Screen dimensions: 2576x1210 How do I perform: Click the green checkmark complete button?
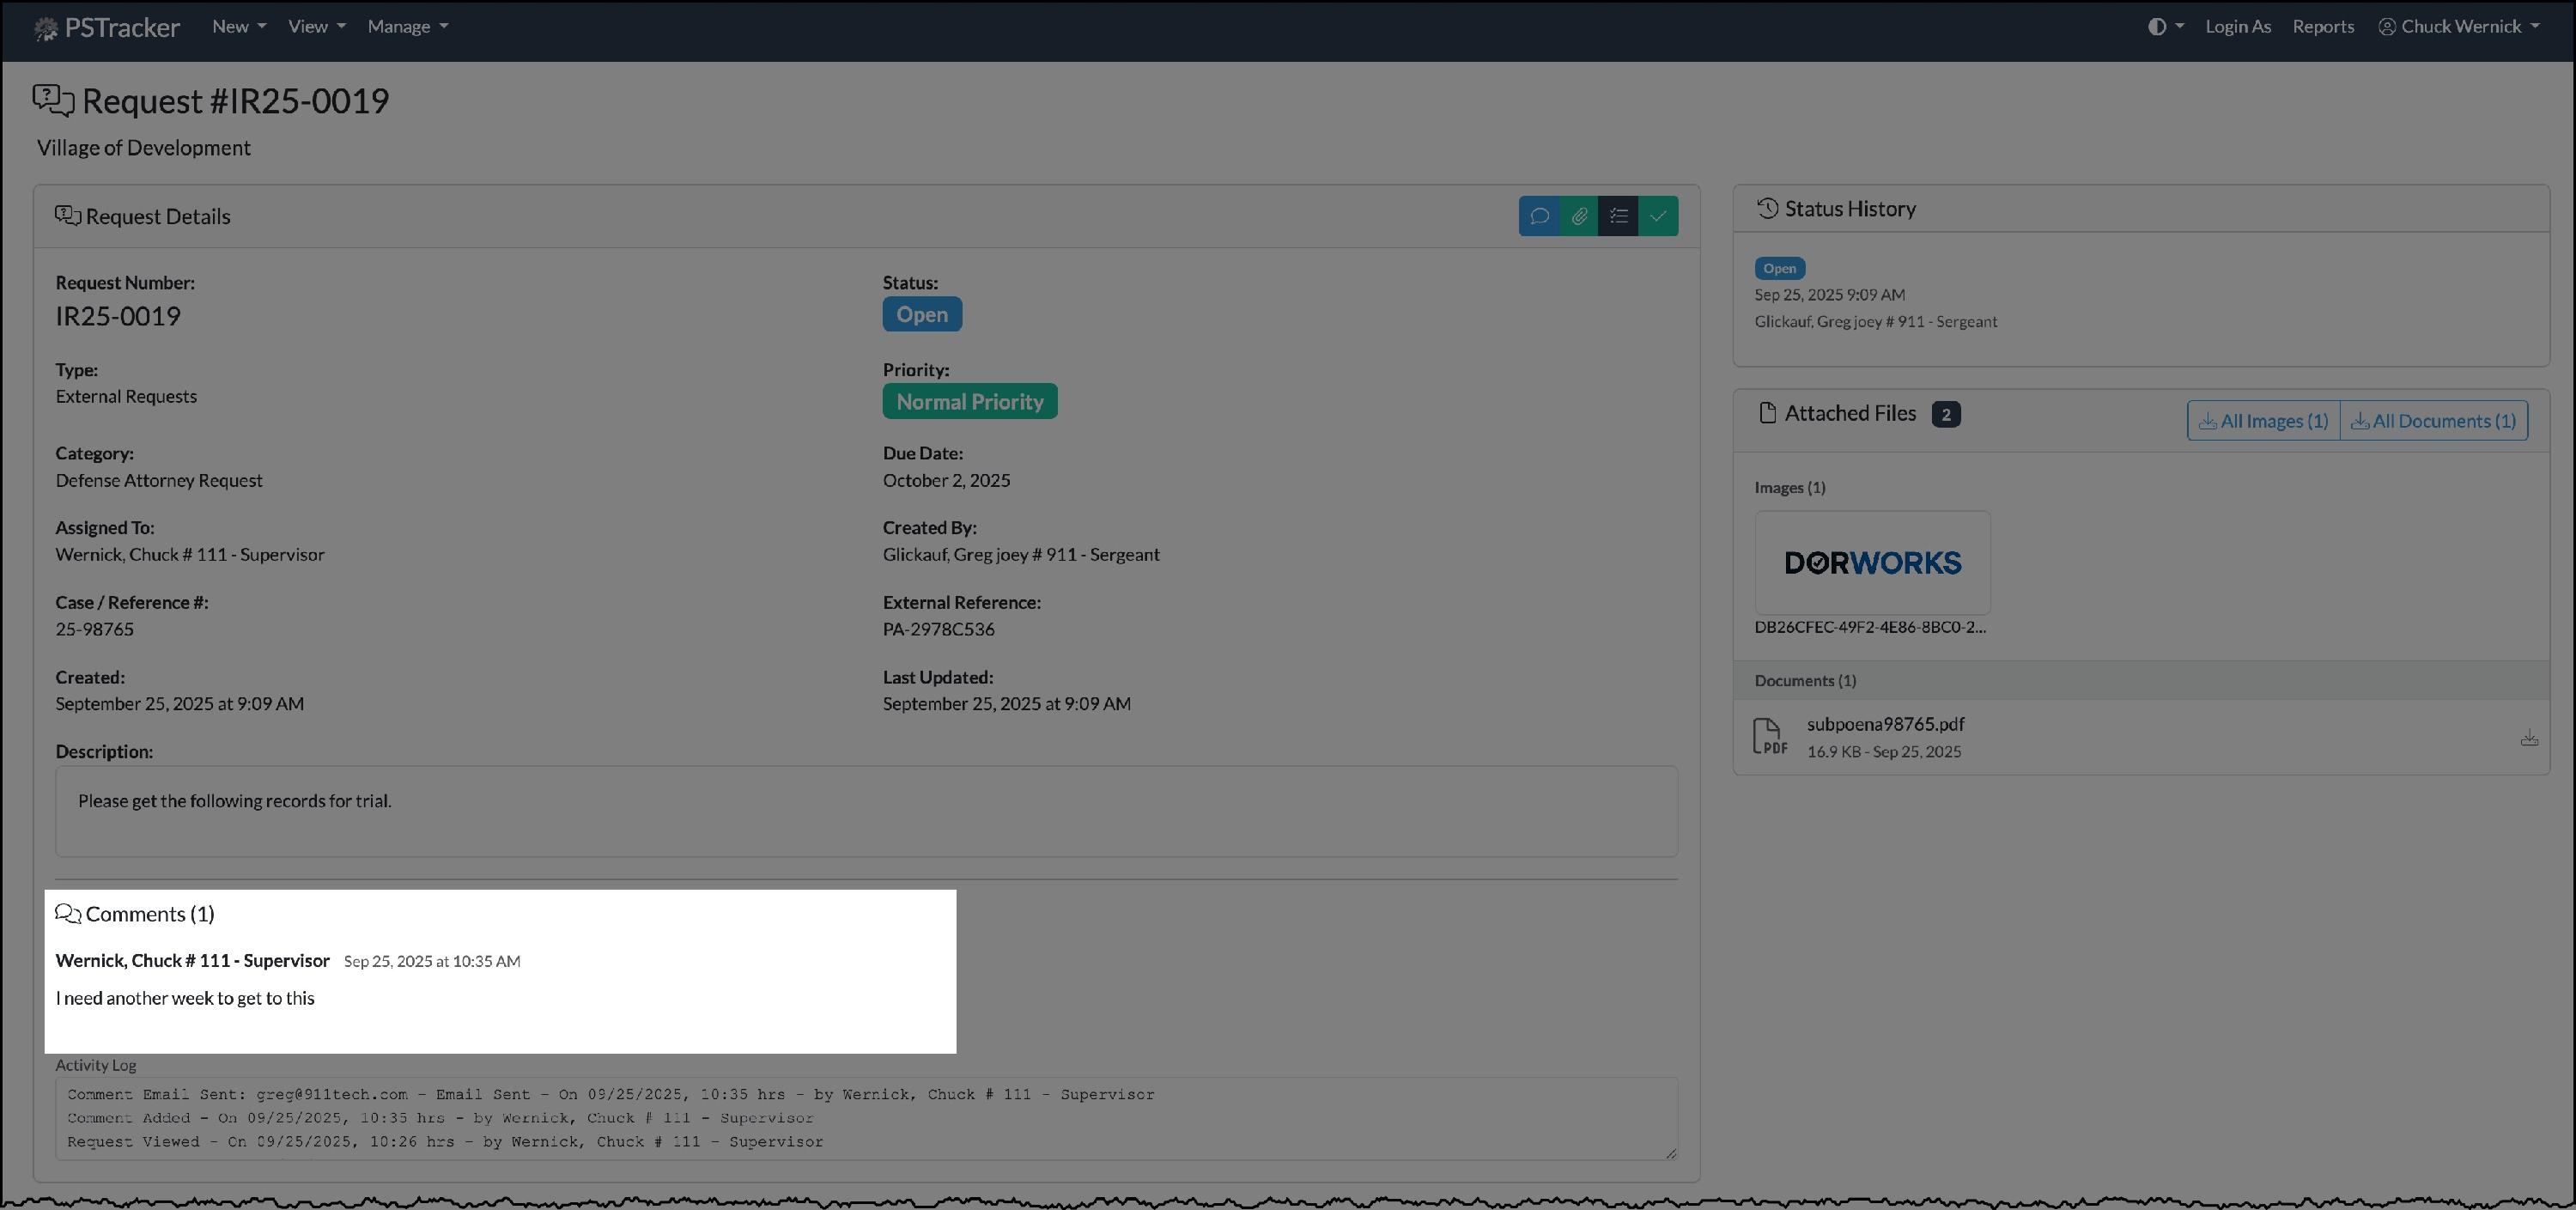click(1658, 216)
